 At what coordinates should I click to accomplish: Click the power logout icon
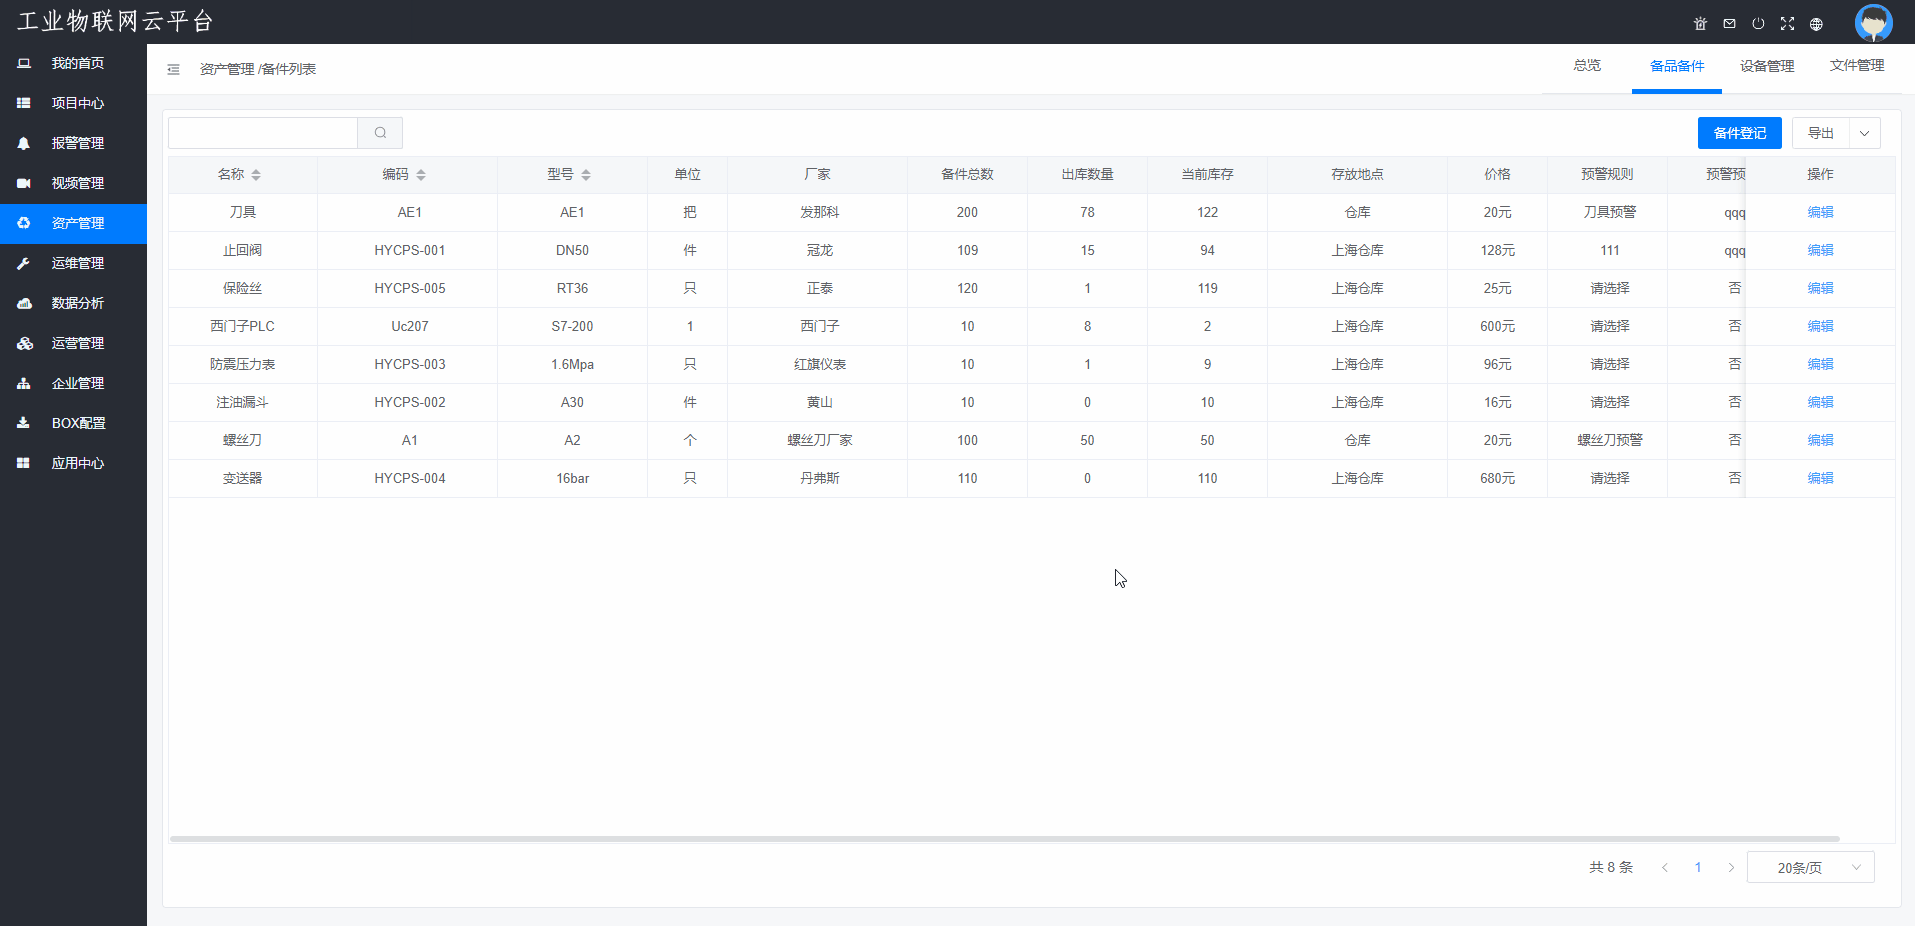tap(1758, 24)
